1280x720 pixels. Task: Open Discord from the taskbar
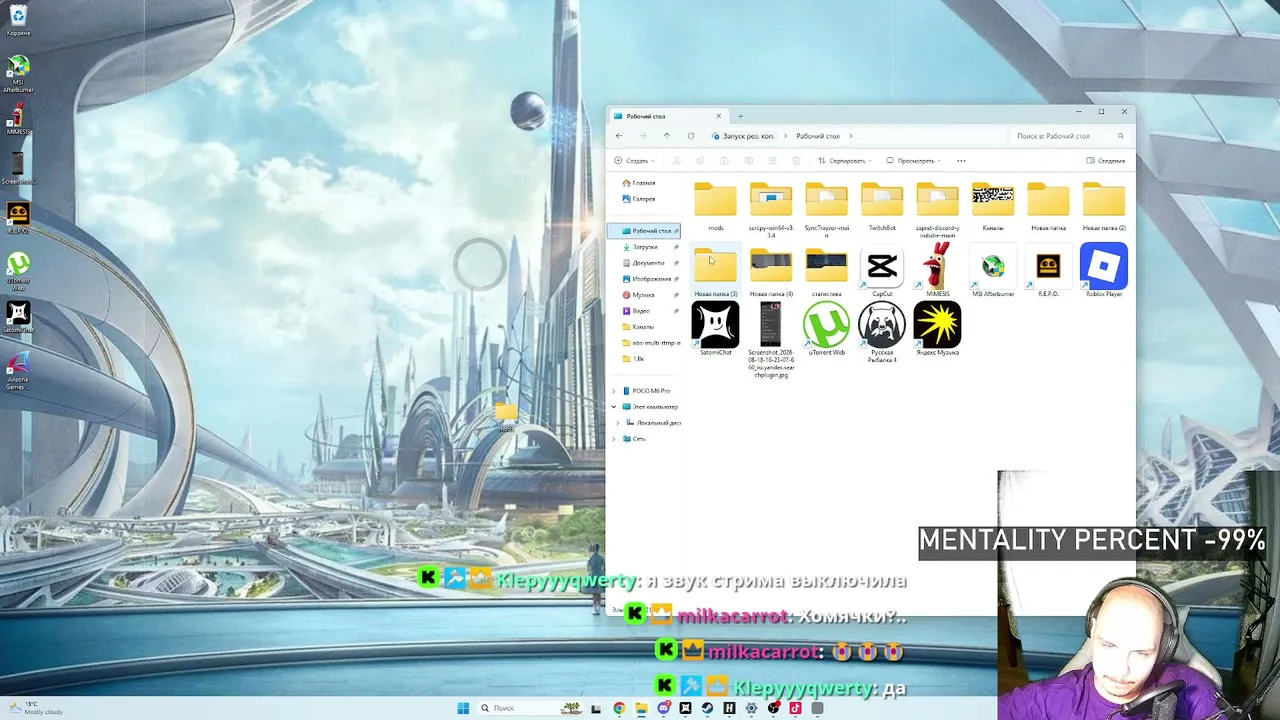(663, 708)
